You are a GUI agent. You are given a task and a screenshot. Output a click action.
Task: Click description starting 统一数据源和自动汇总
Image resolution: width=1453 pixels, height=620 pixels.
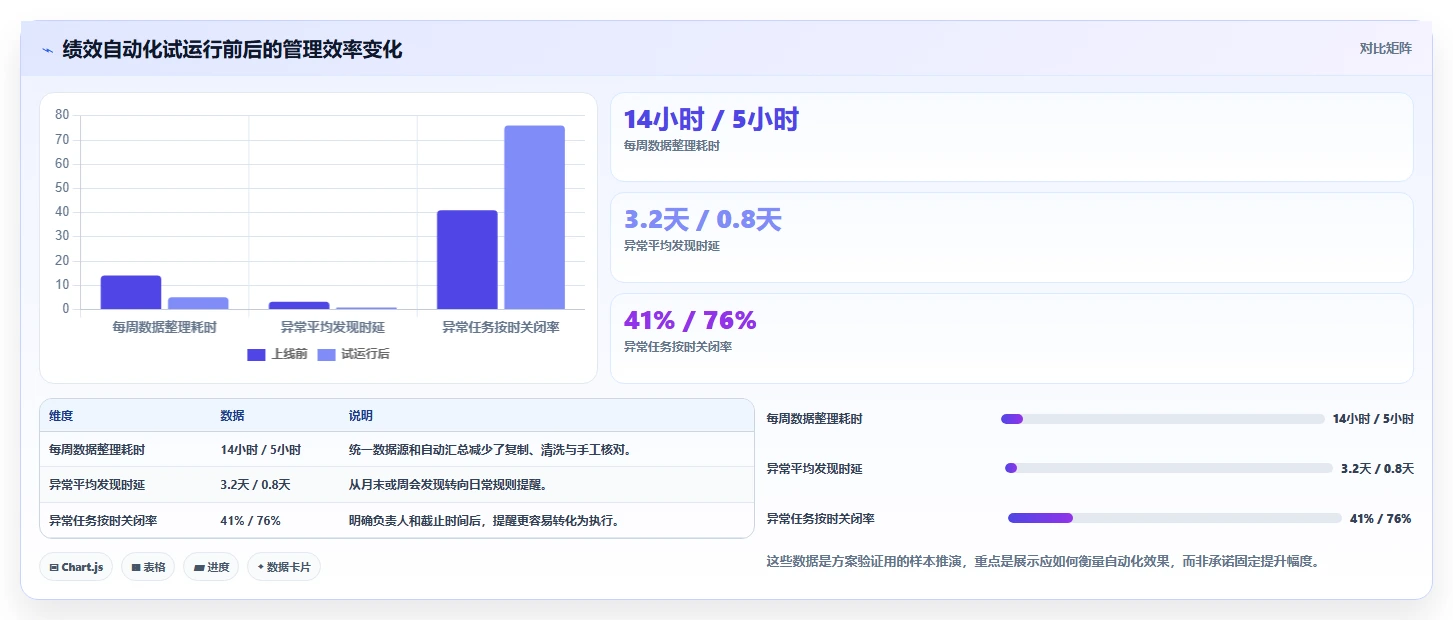pyautogui.click(x=490, y=450)
